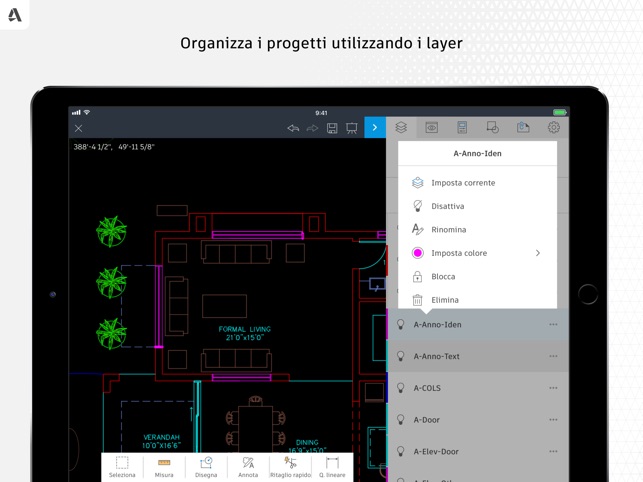Screen dimensions: 643x482
Task: Toggle lightbulb visibility for A-Door
Action: coord(401,420)
